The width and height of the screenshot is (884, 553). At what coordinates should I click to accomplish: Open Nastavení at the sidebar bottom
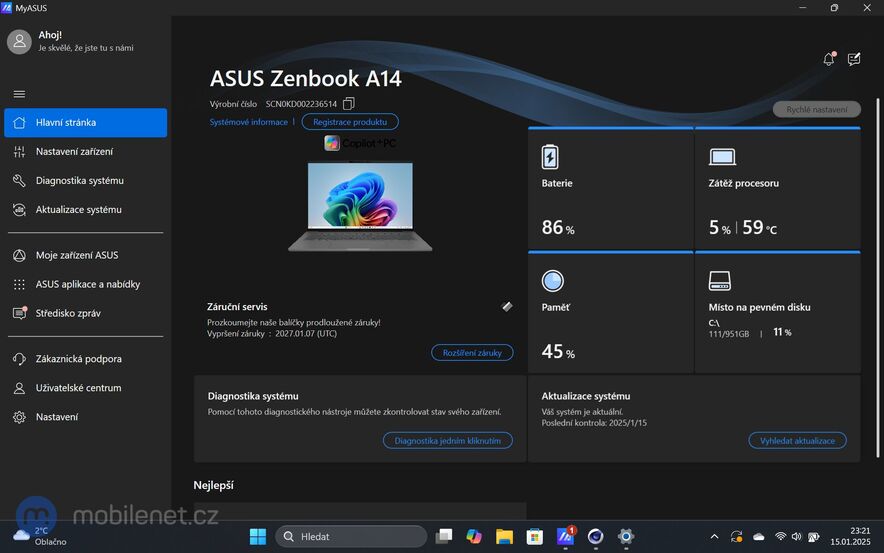point(86,417)
